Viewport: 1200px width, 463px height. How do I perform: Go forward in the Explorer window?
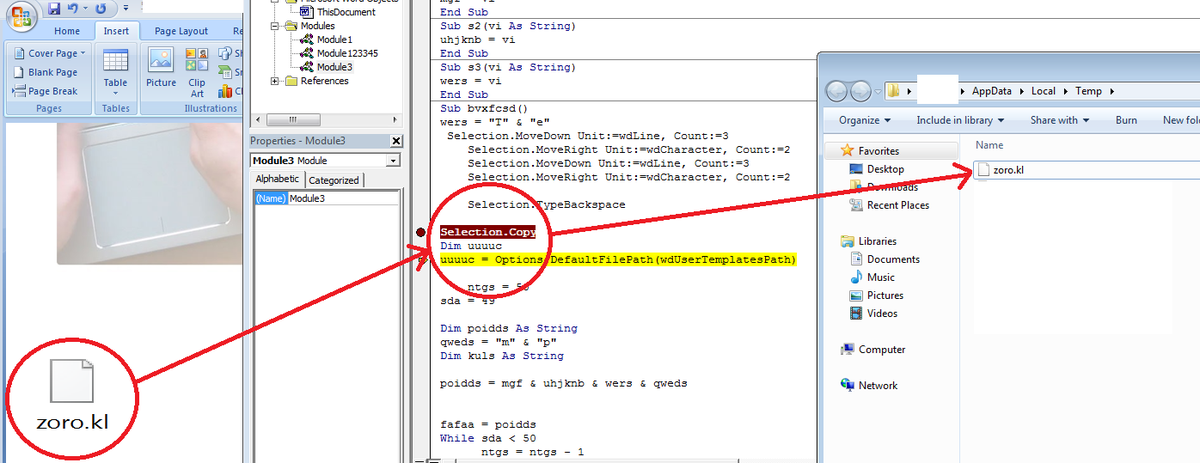[861, 91]
